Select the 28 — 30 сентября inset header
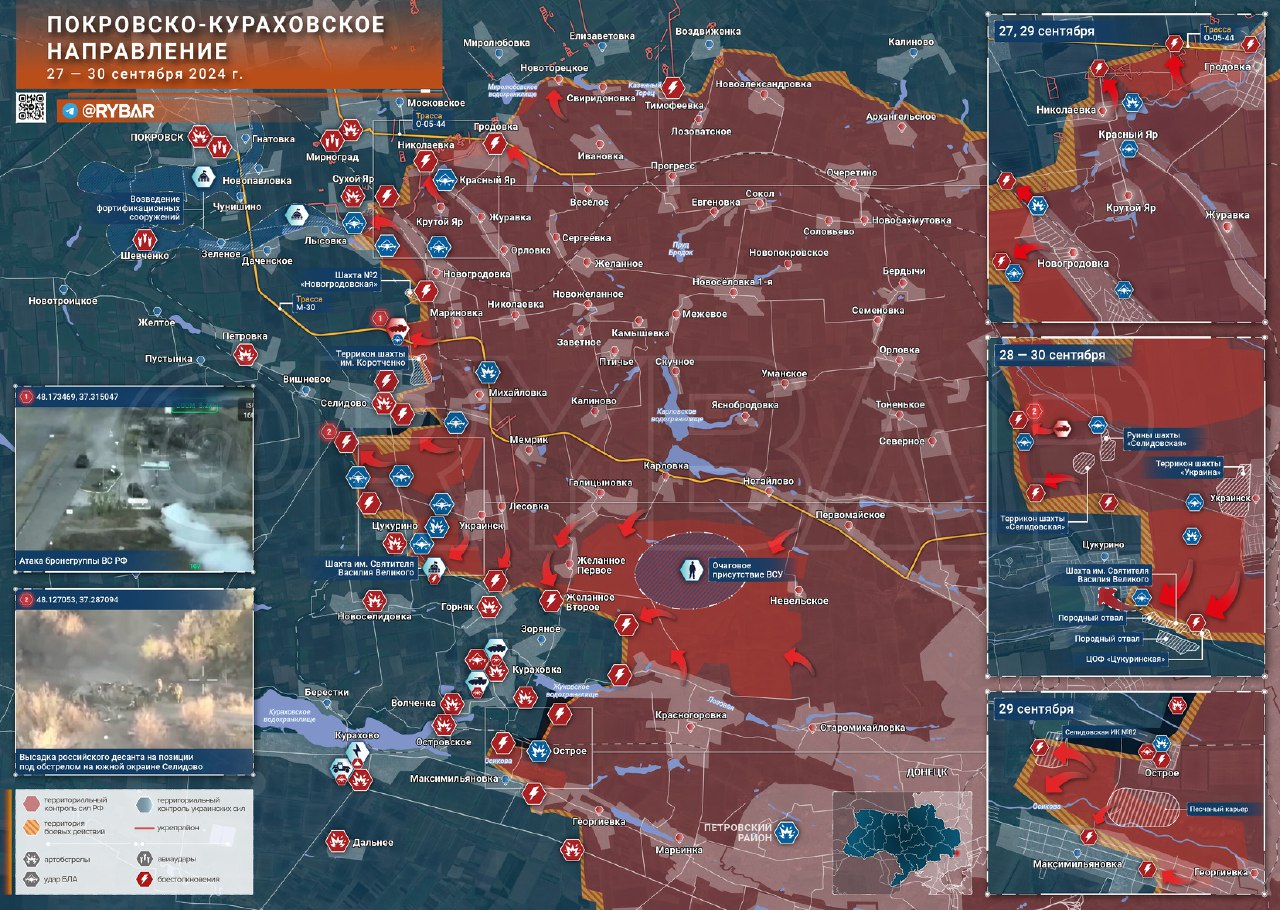 1051,355
